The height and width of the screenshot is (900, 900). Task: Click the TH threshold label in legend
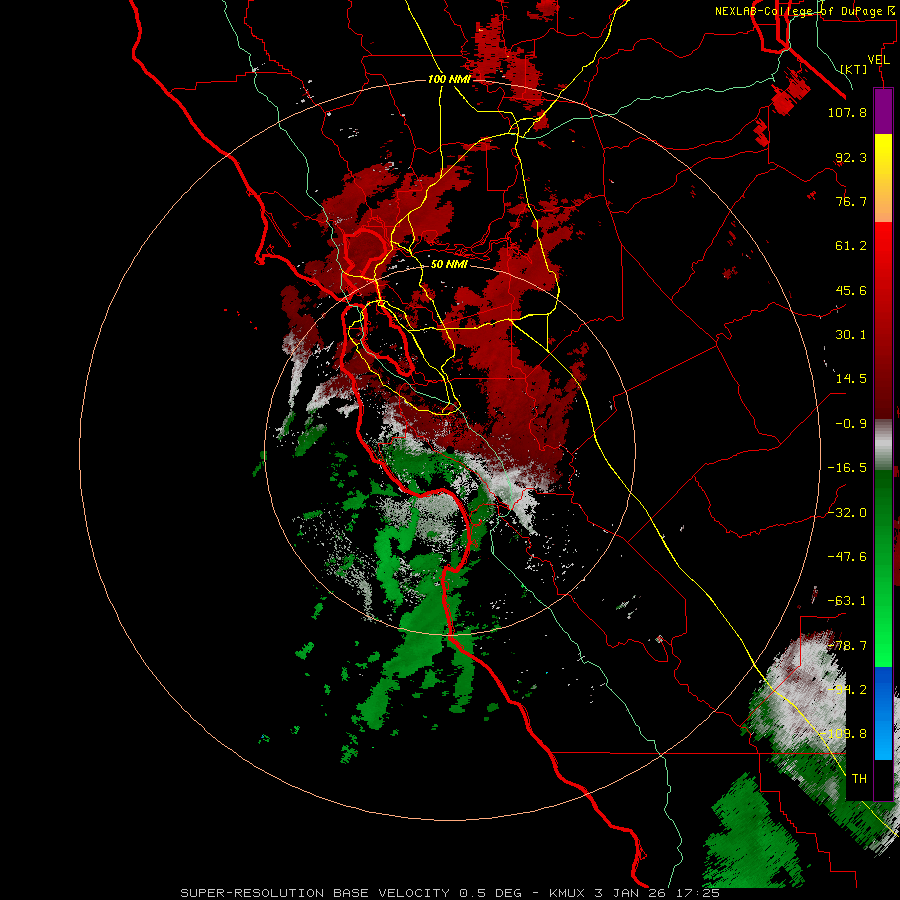point(859,779)
